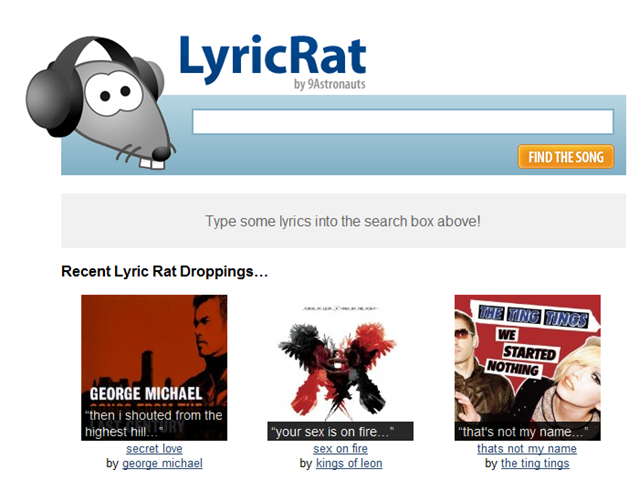Screen dimensions: 639x480
Task: Follow the 'the ting tings' artist link
Action: click(535, 463)
